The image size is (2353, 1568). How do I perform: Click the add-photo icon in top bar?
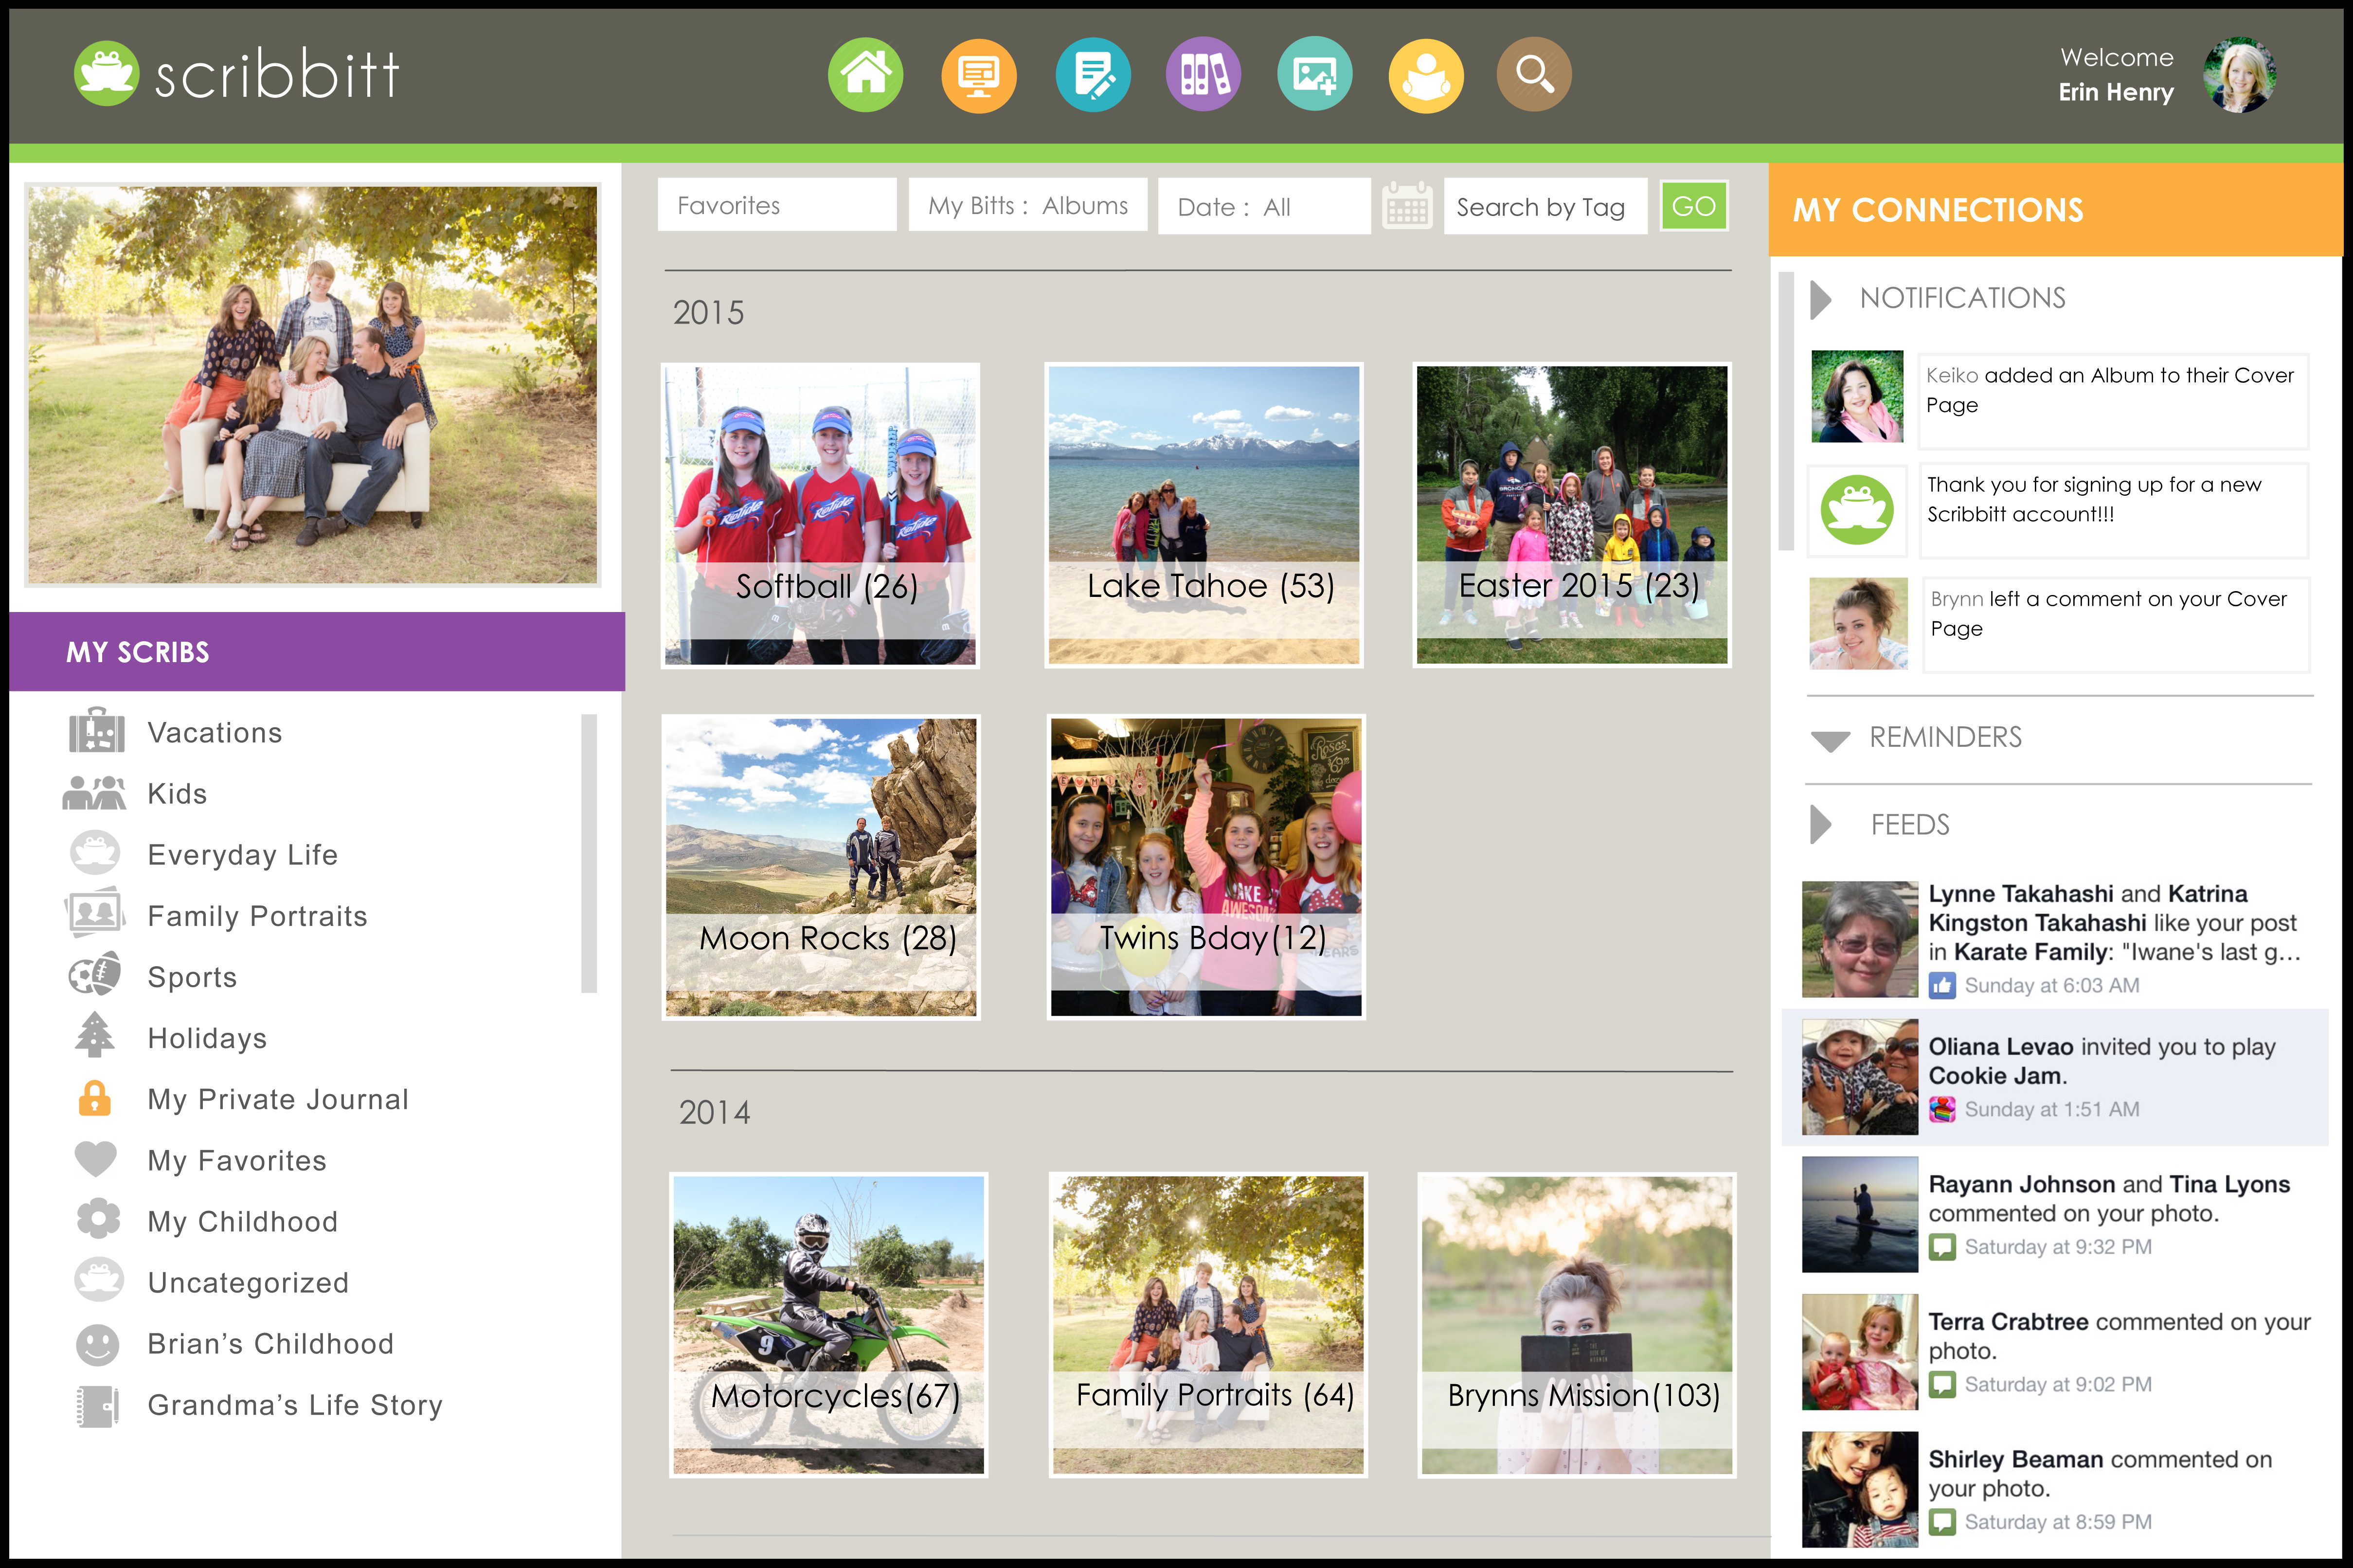[1314, 75]
